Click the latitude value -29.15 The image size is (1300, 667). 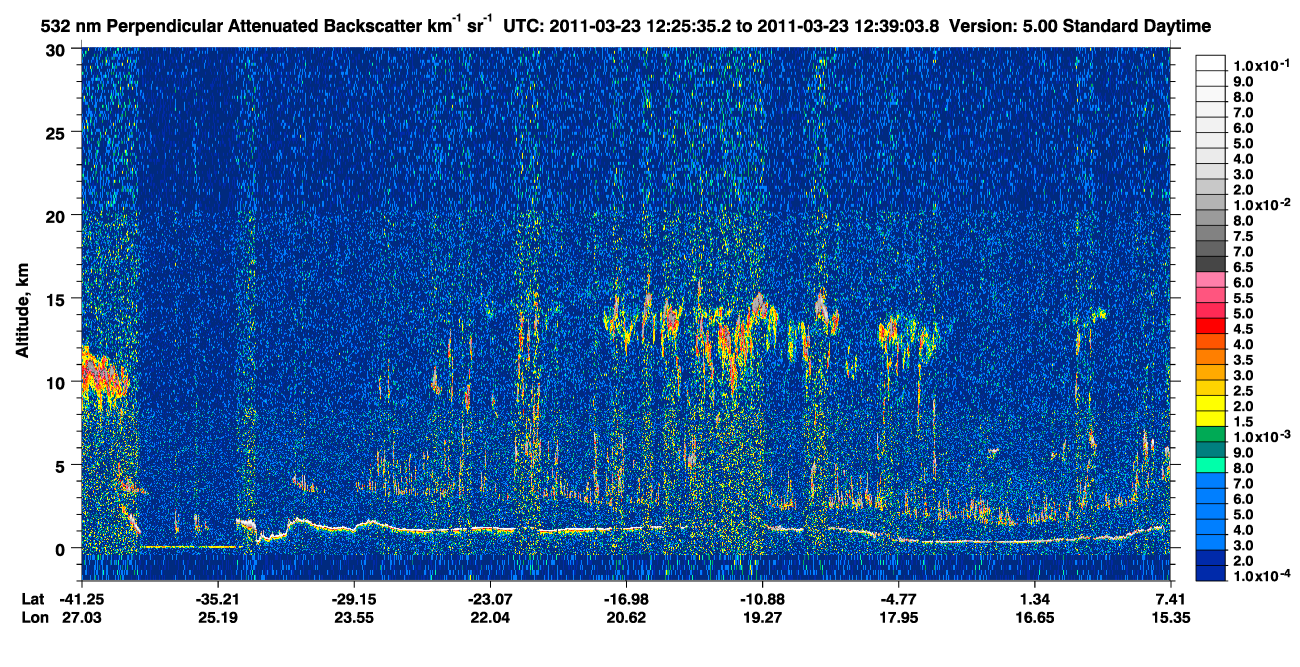click(x=353, y=599)
